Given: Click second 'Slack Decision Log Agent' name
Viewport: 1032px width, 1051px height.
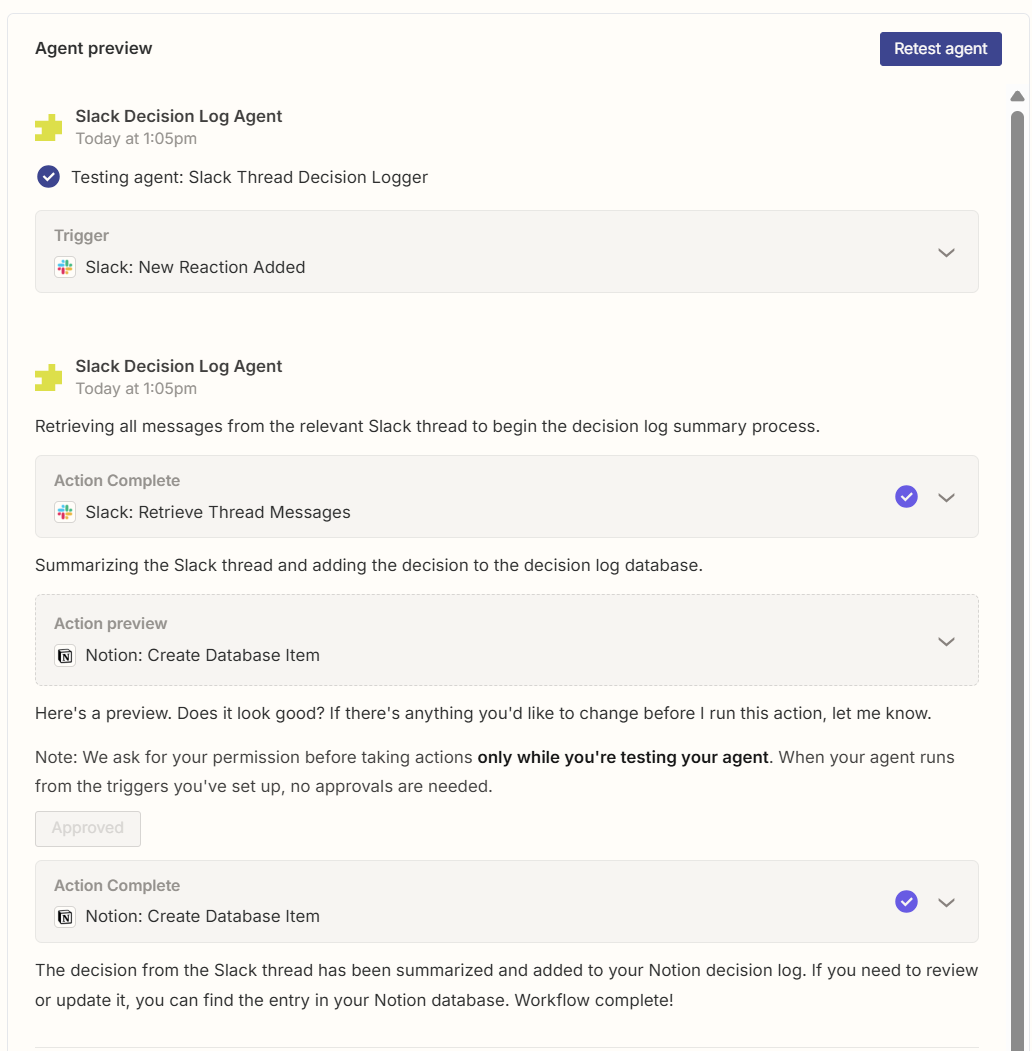Looking at the screenshot, I should [179, 367].
